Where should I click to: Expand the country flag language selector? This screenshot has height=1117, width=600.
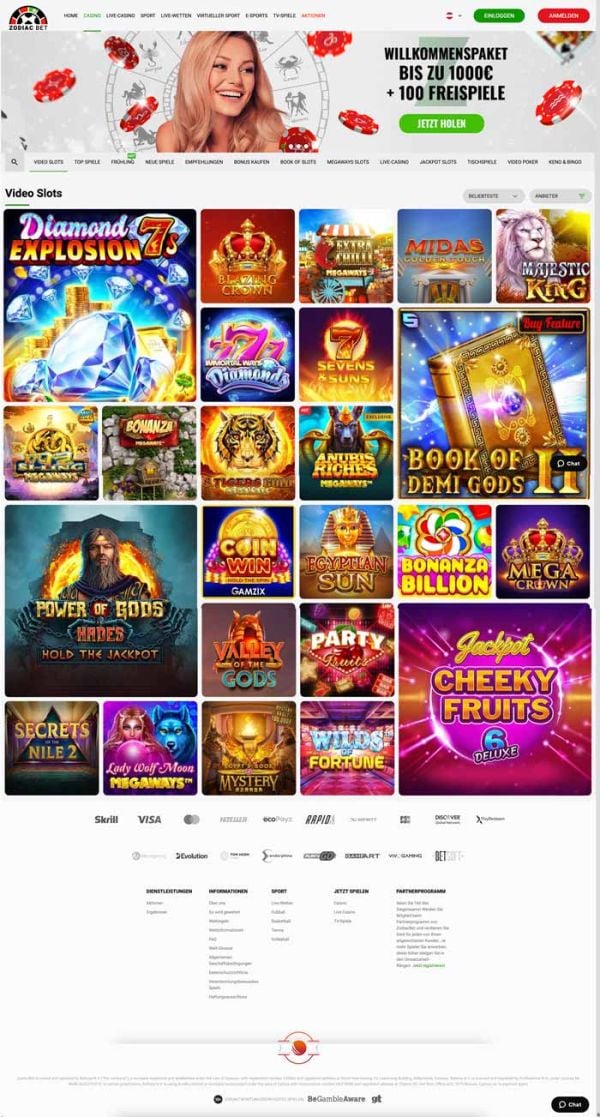tap(453, 16)
